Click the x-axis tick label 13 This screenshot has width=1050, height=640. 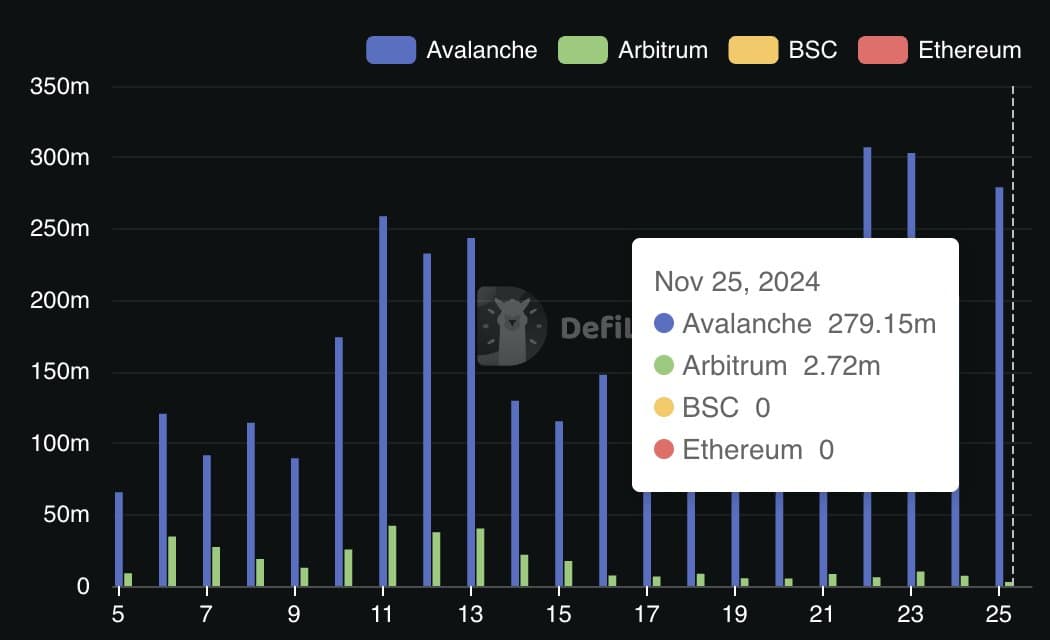470,614
